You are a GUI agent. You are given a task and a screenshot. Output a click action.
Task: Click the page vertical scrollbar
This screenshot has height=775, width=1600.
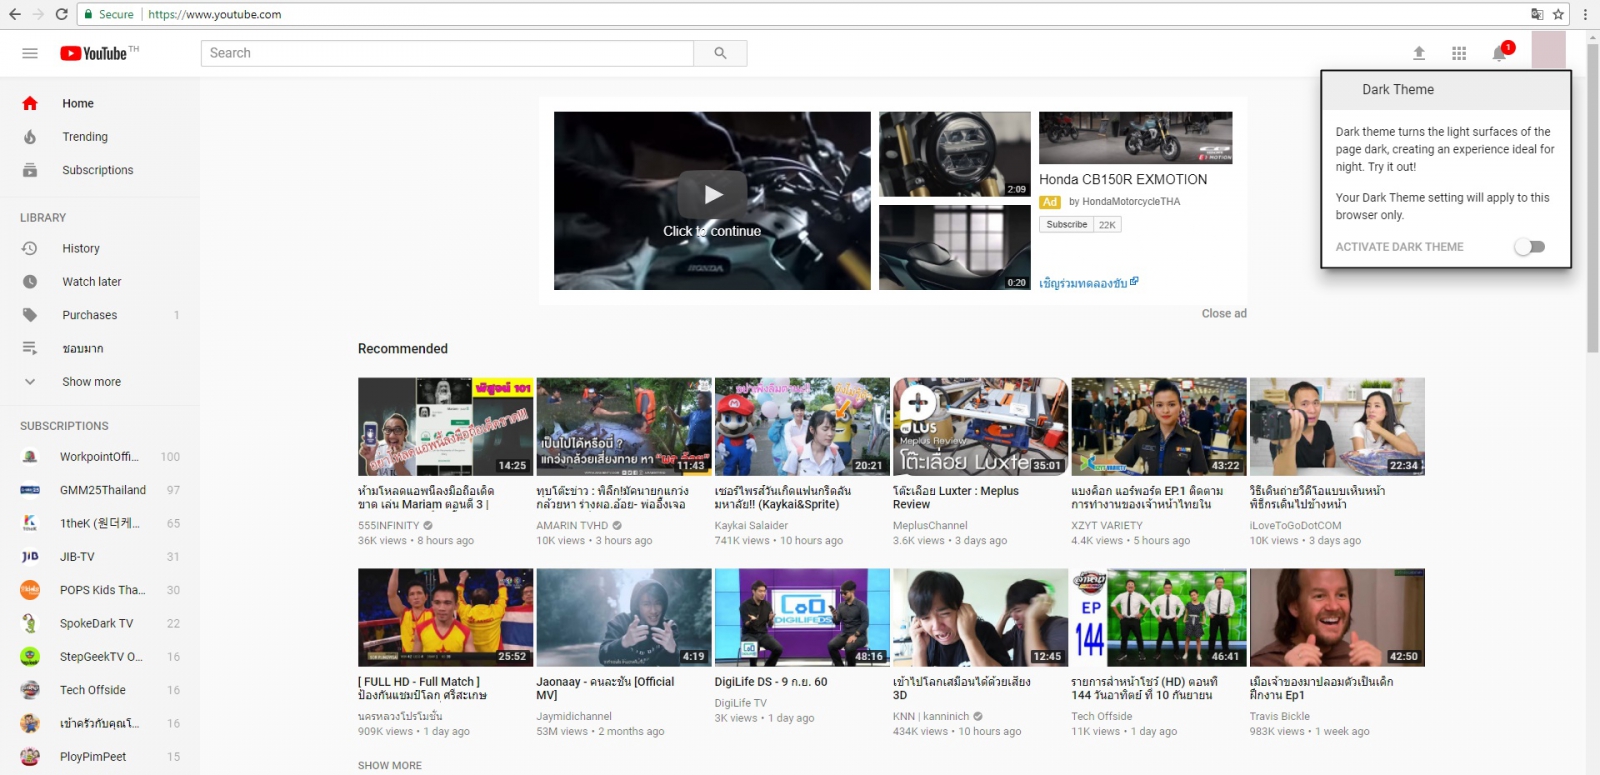tap(1592, 200)
